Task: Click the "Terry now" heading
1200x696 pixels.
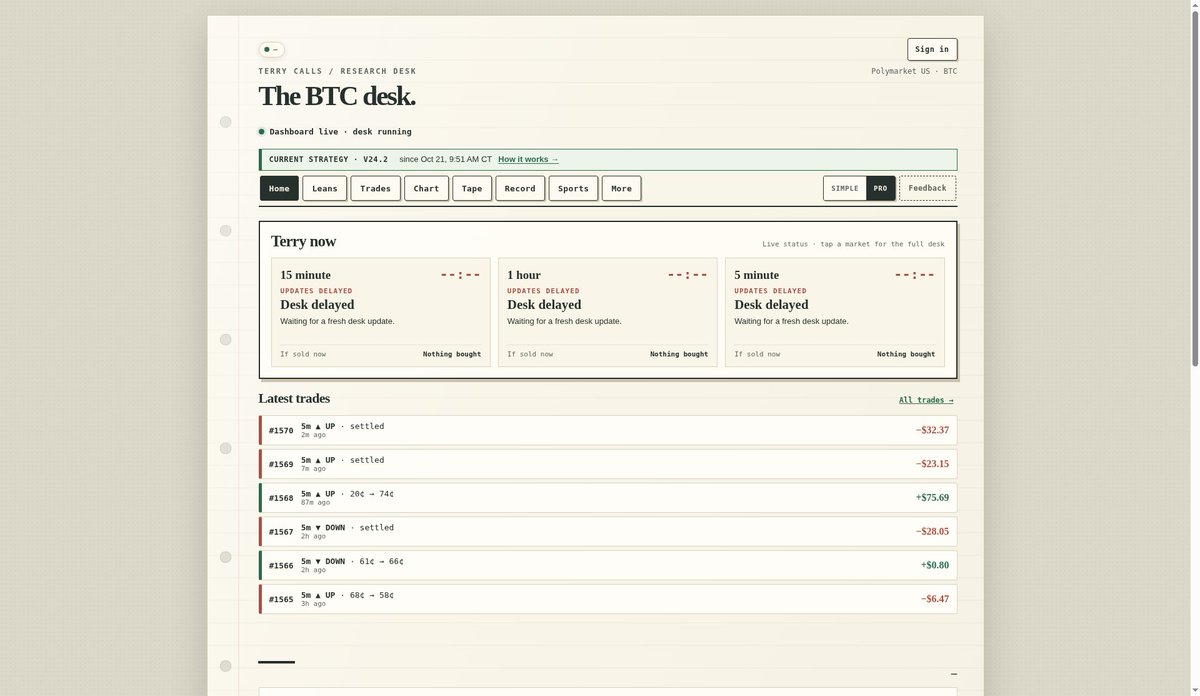Action: (x=303, y=241)
